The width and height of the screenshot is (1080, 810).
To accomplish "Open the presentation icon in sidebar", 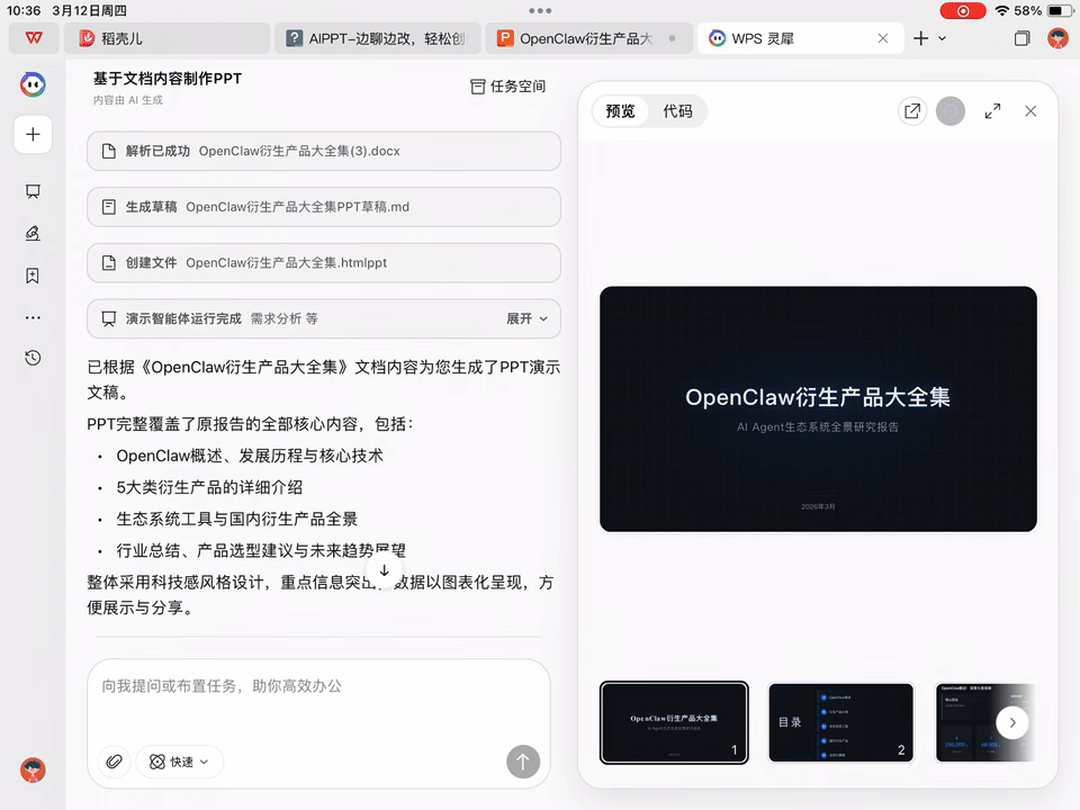I will [32, 191].
